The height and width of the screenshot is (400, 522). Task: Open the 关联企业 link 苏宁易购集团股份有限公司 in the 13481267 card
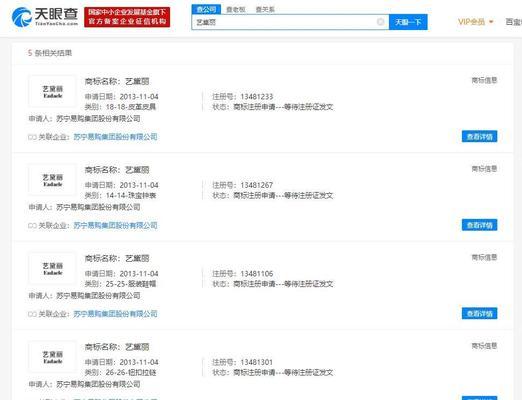coord(115,225)
